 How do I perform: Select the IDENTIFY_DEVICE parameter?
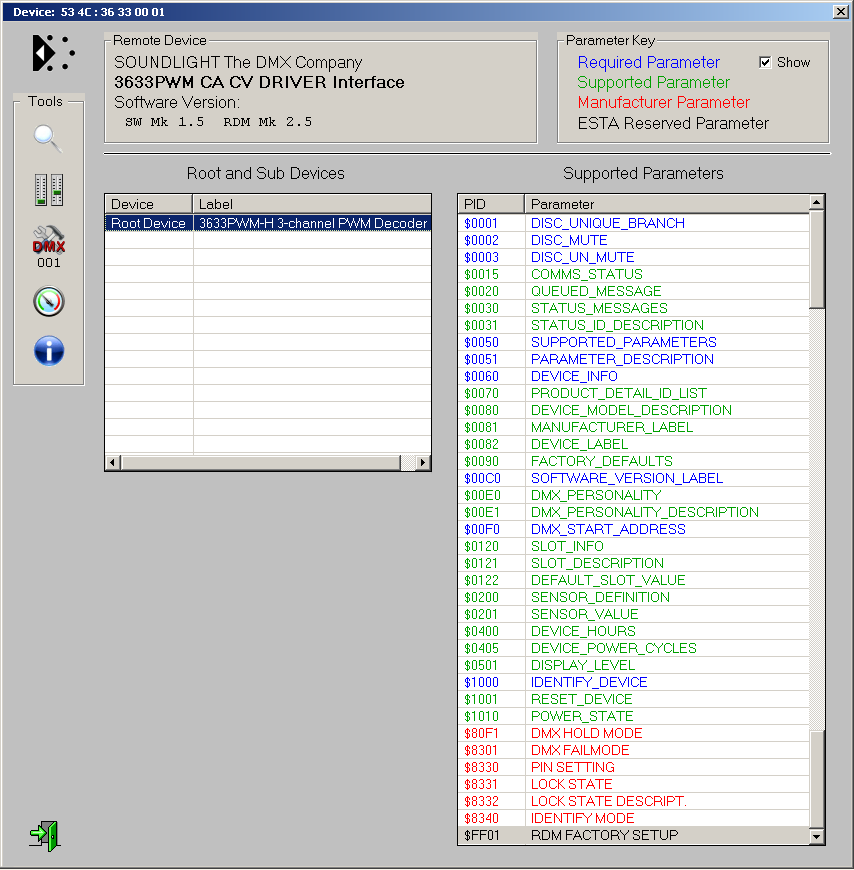point(589,682)
